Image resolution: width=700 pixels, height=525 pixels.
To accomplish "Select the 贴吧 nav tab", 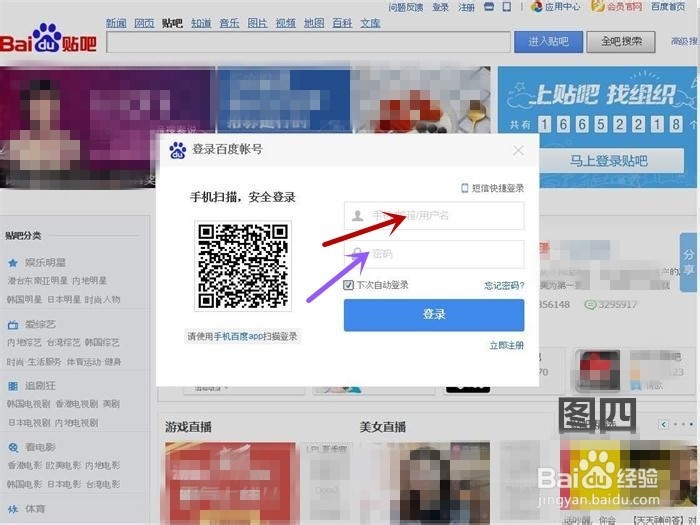I will (x=172, y=23).
